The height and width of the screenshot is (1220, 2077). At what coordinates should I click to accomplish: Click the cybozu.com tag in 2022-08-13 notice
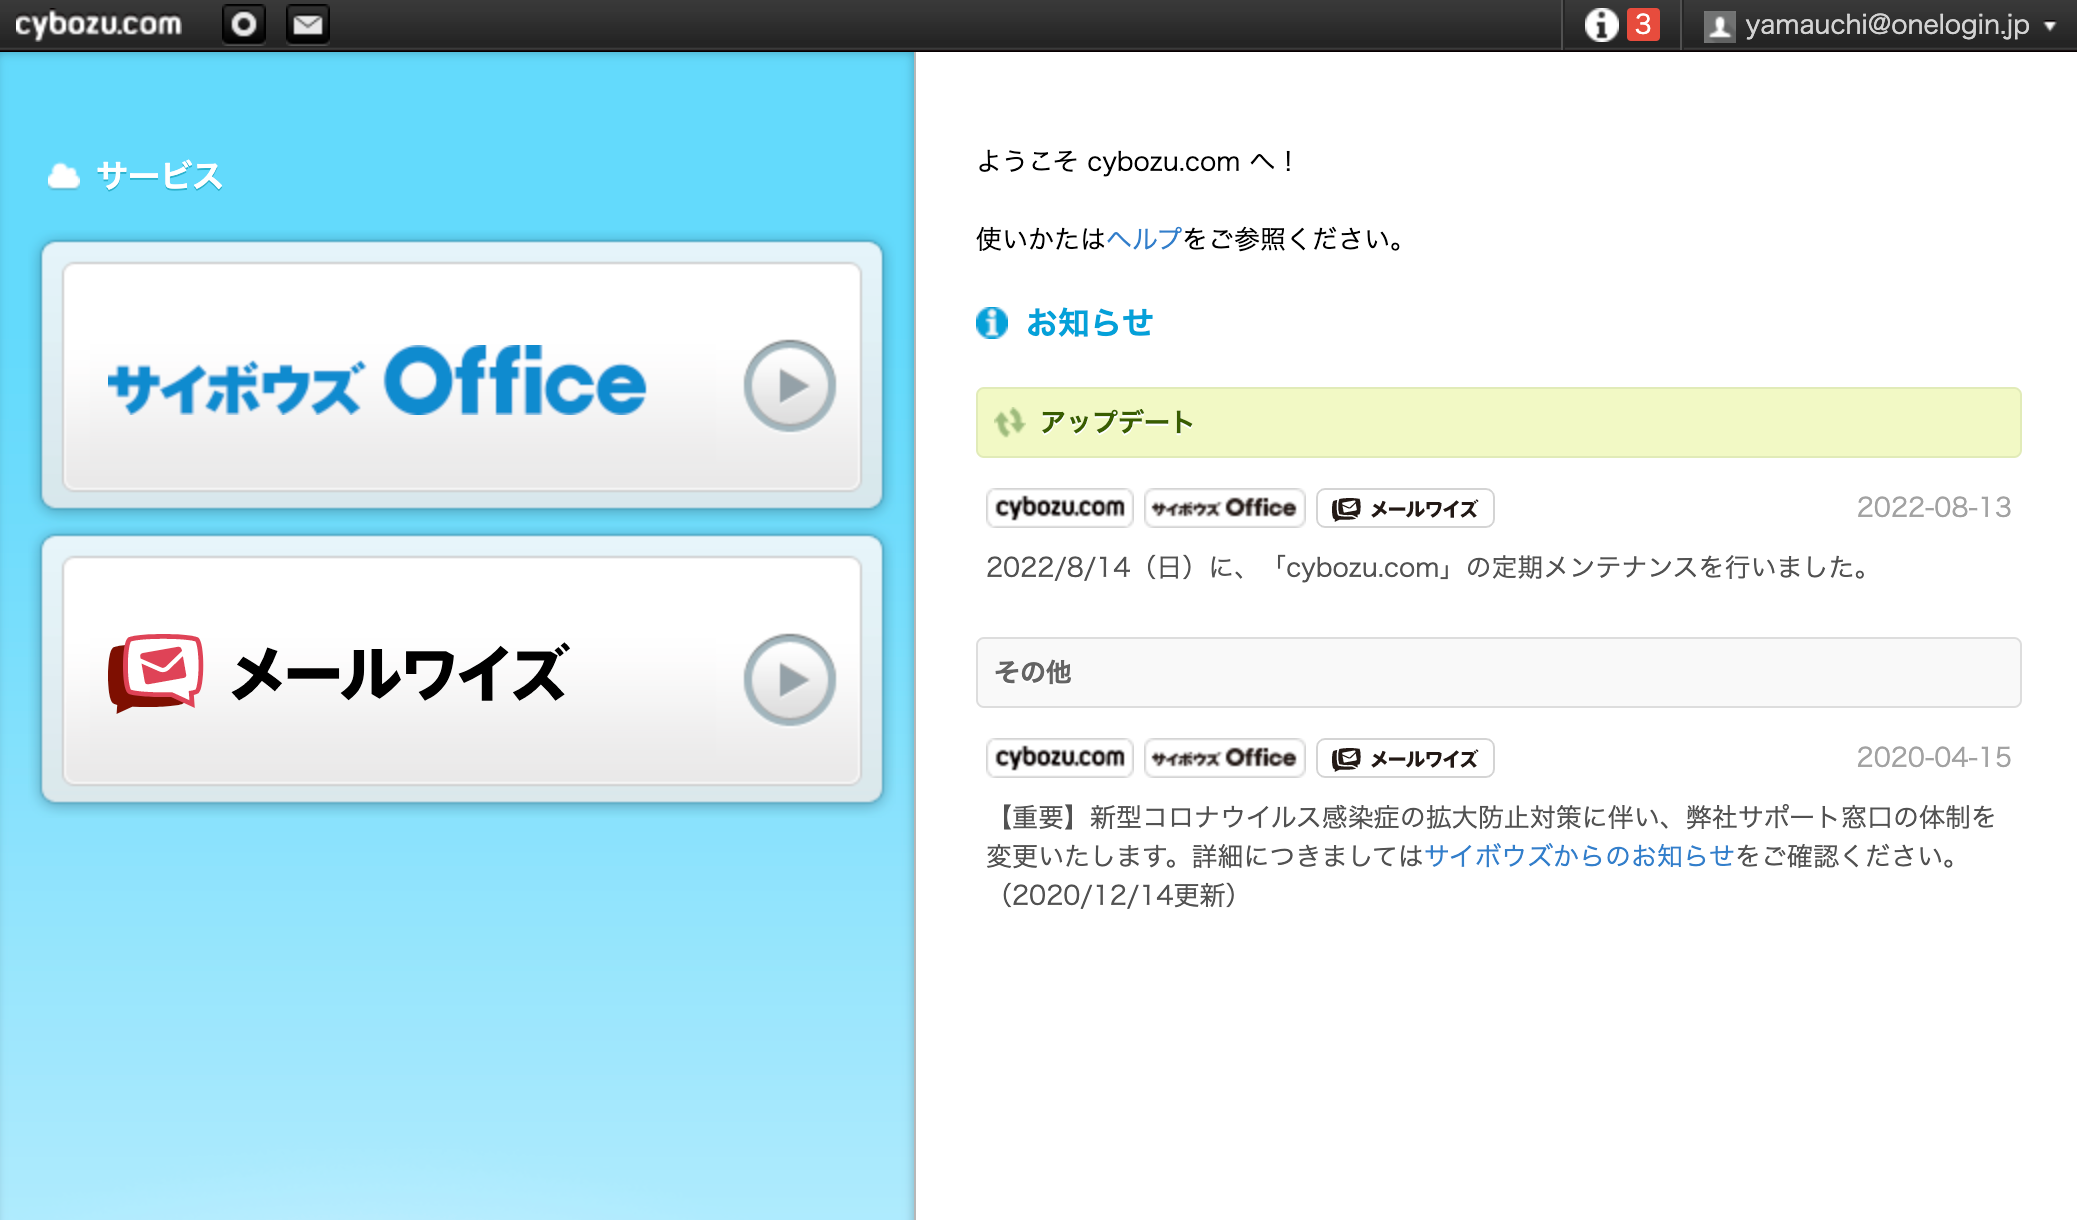1060,508
